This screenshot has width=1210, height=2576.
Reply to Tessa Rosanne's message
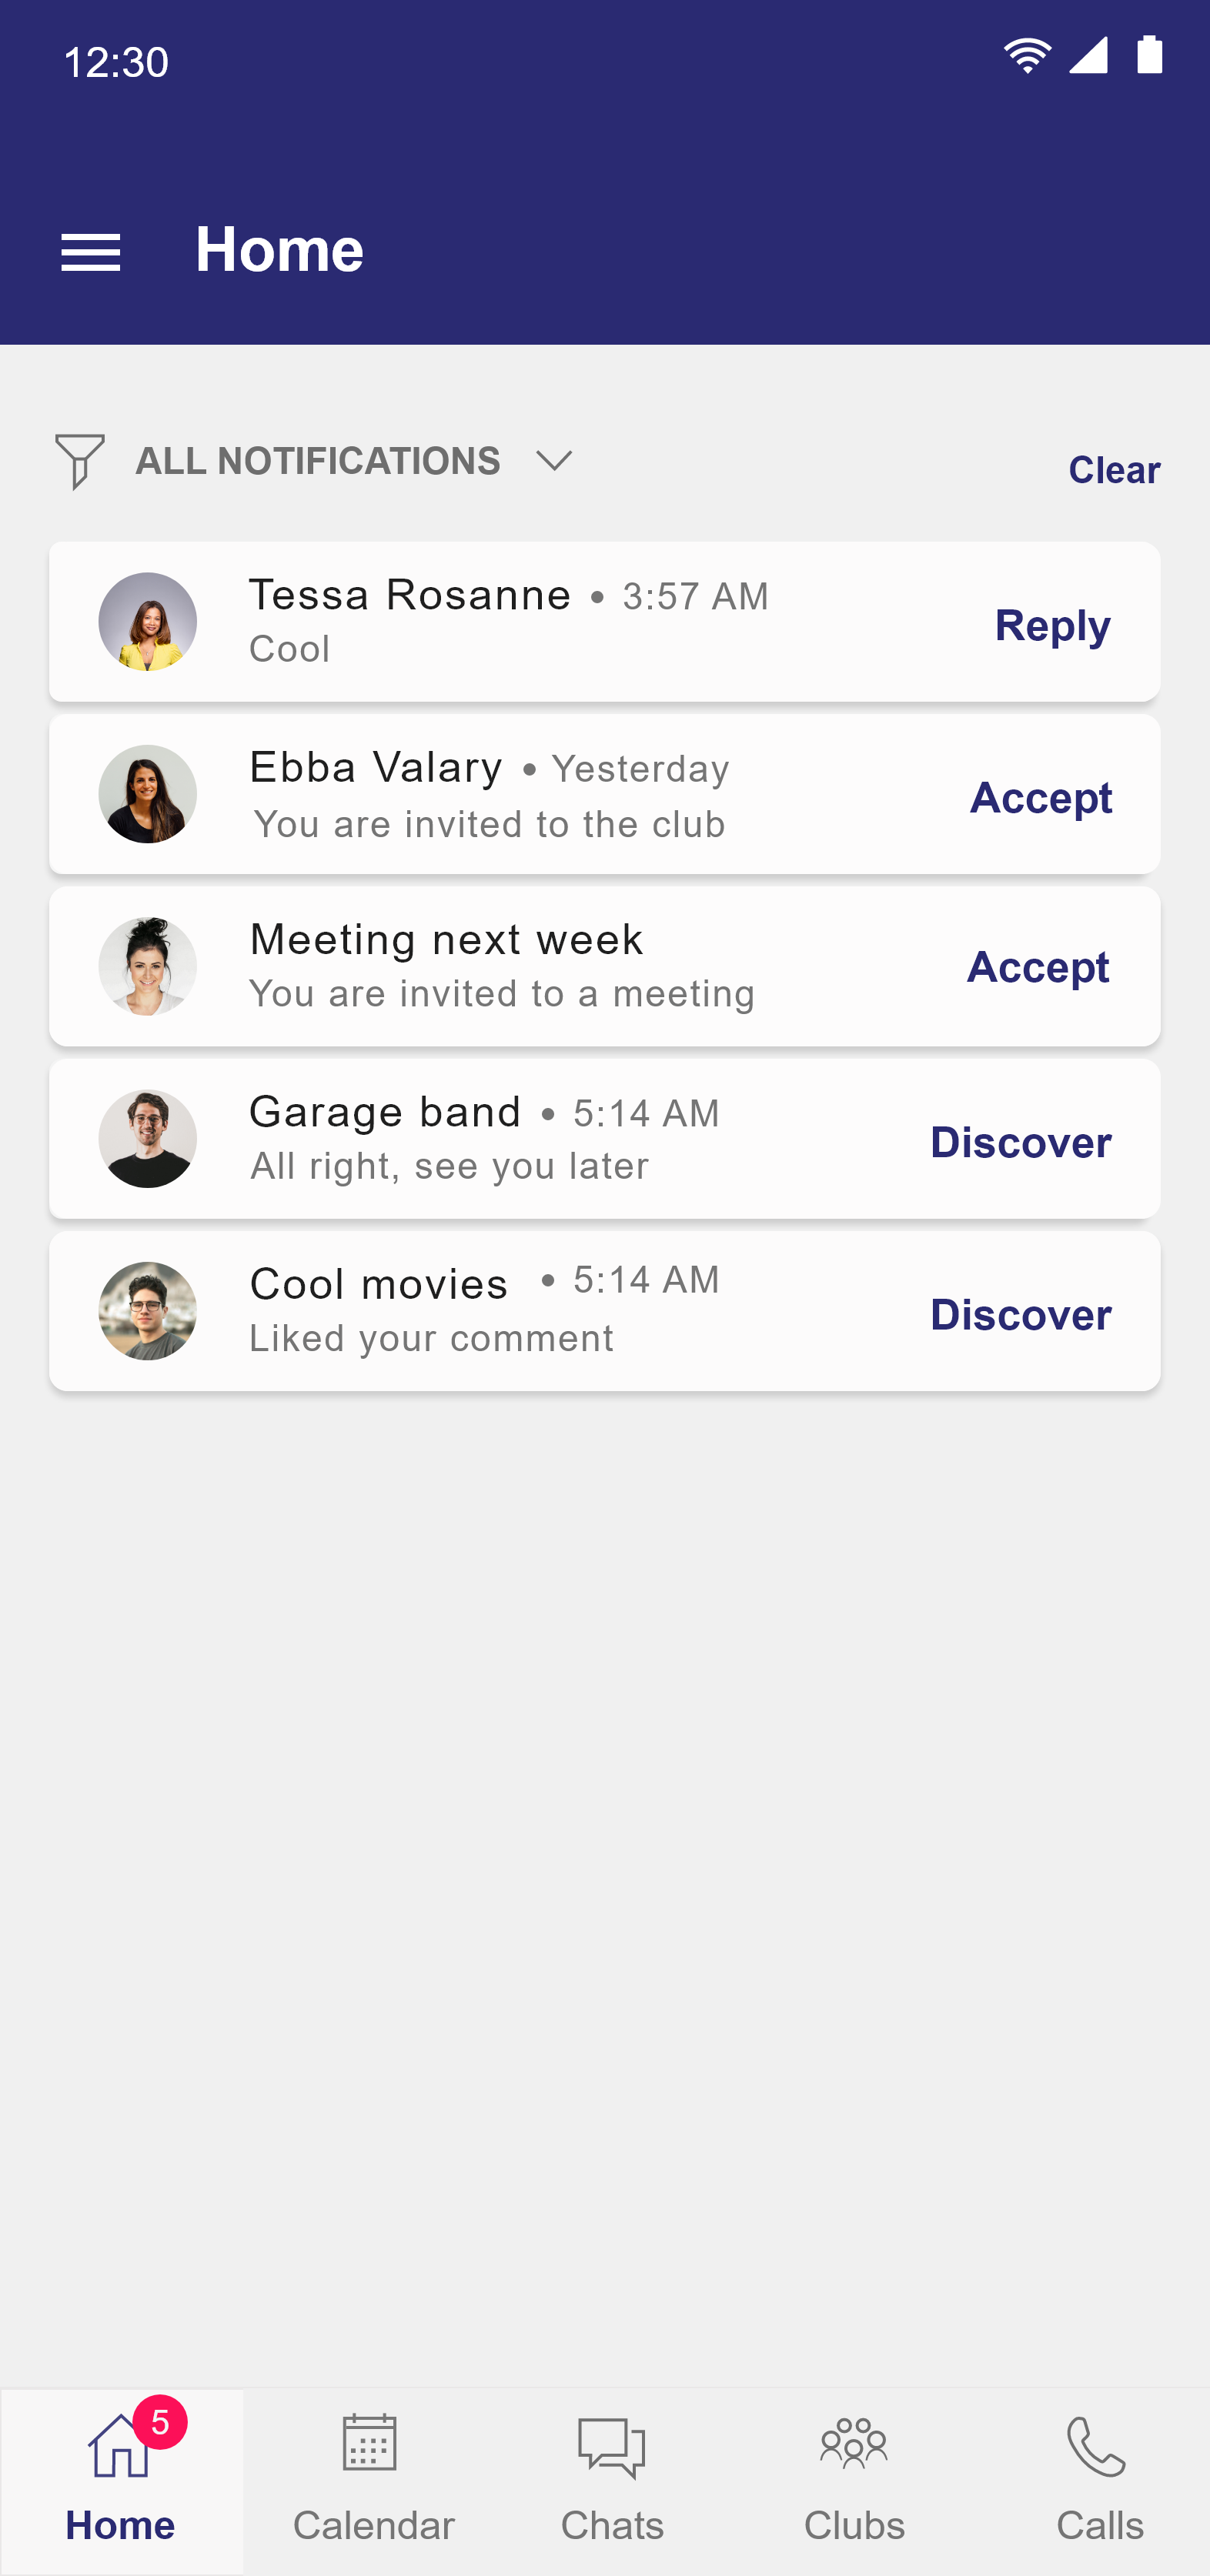1051,625
